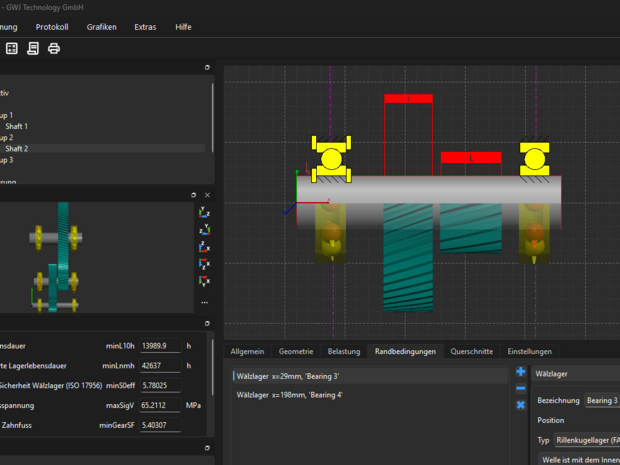The image size is (620, 465).
Task: Add a boundary condition with the plus icon
Action: 521,372
